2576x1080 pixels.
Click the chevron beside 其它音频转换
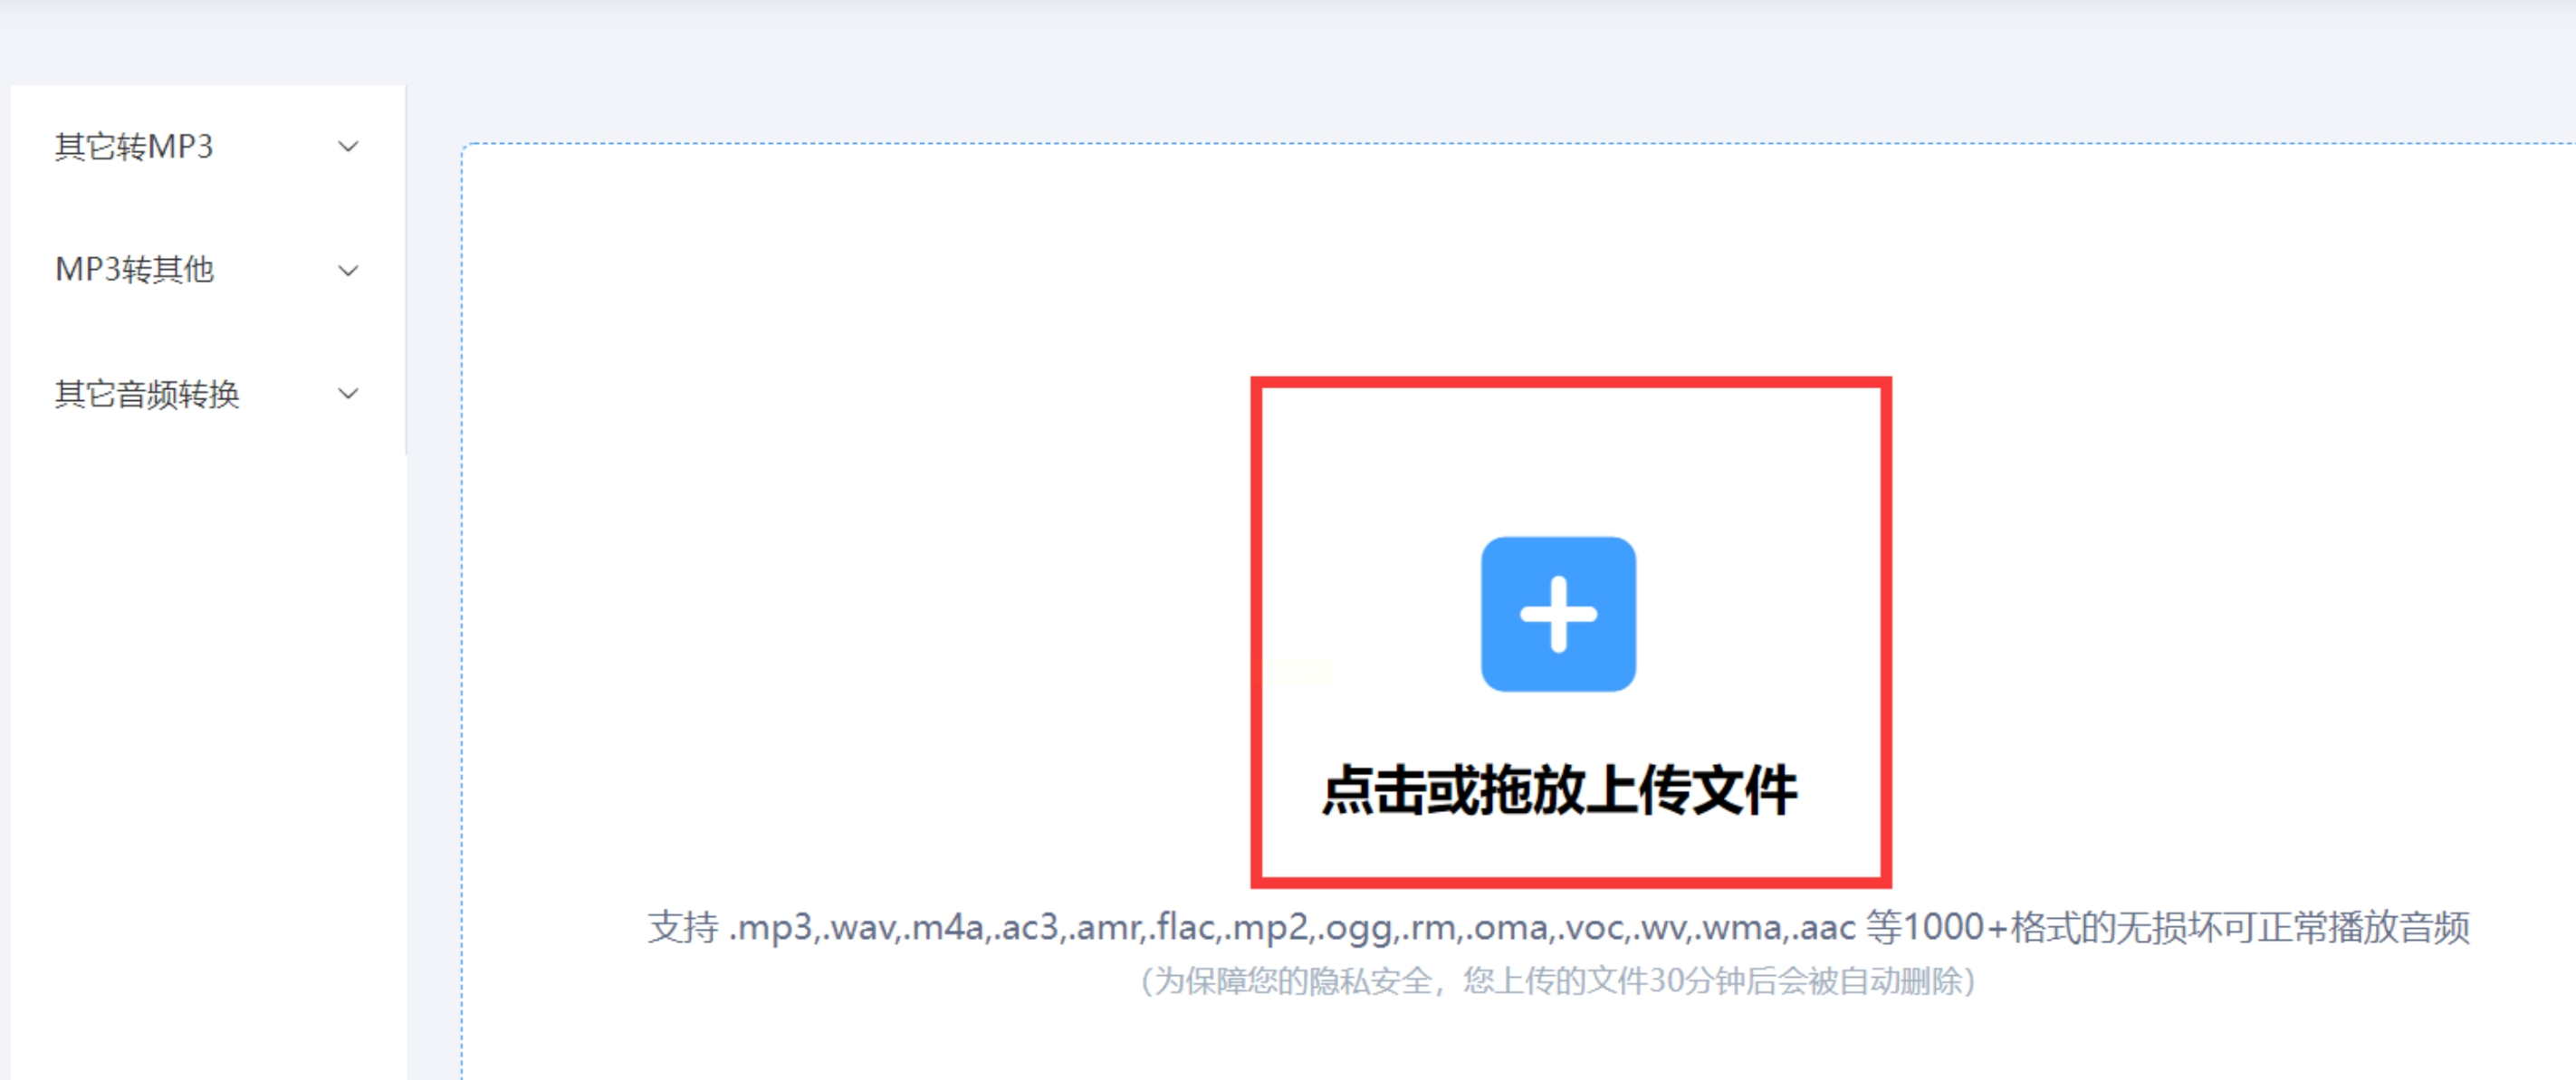coord(348,394)
